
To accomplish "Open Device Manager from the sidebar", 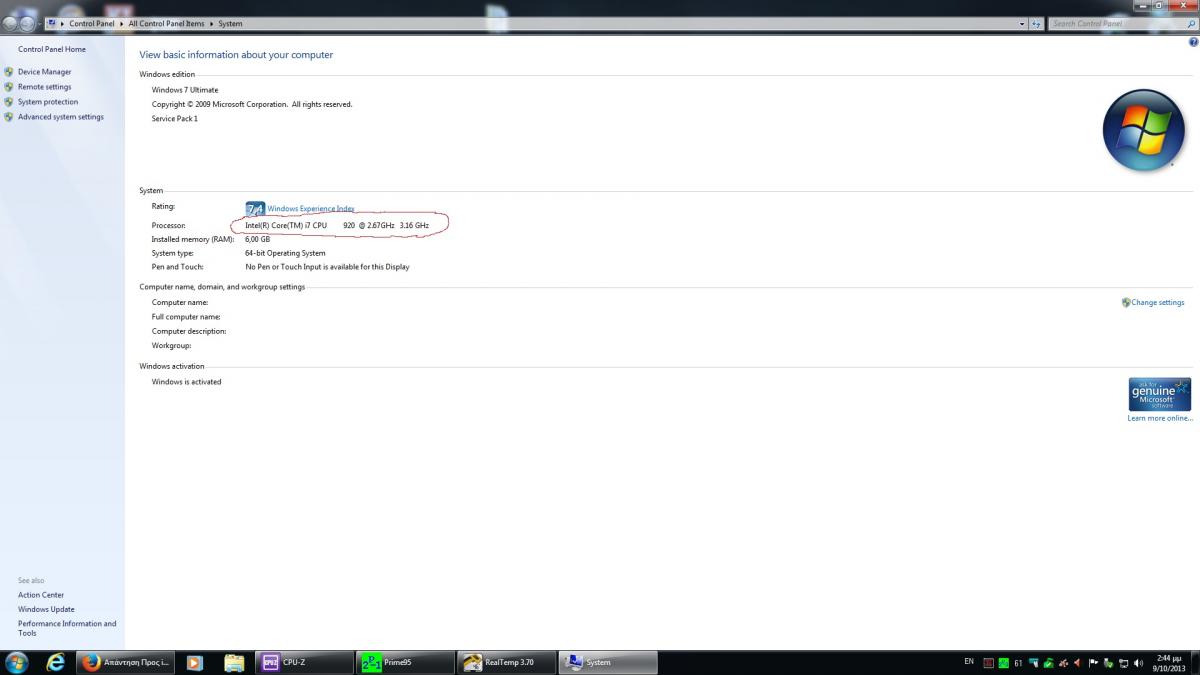I will point(44,72).
